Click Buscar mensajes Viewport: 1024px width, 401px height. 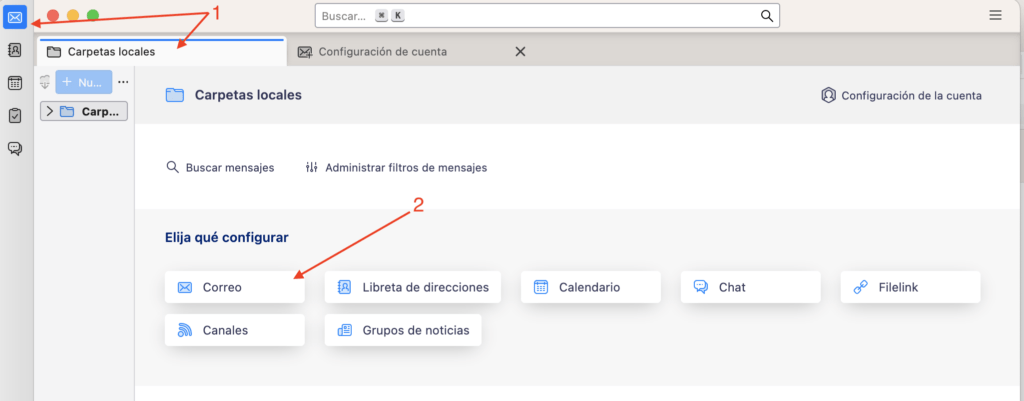click(221, 168)
